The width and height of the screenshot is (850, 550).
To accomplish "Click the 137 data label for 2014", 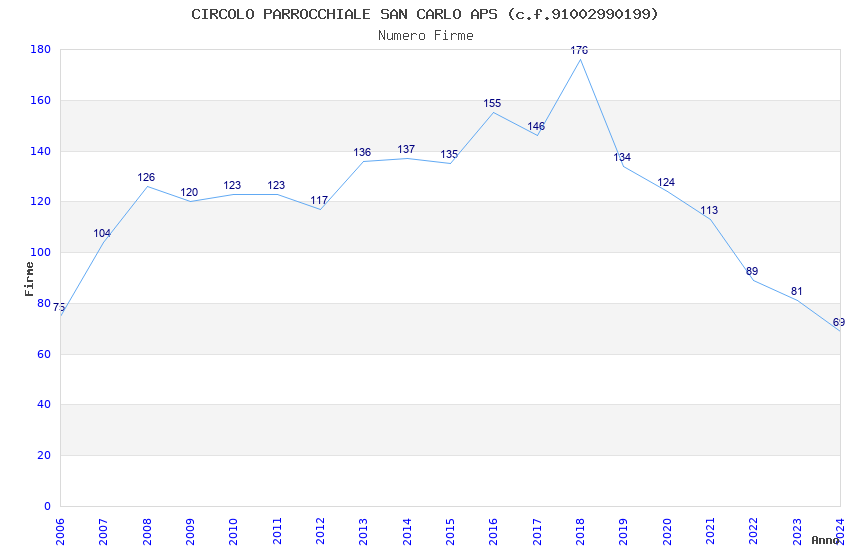I will 406,149.
